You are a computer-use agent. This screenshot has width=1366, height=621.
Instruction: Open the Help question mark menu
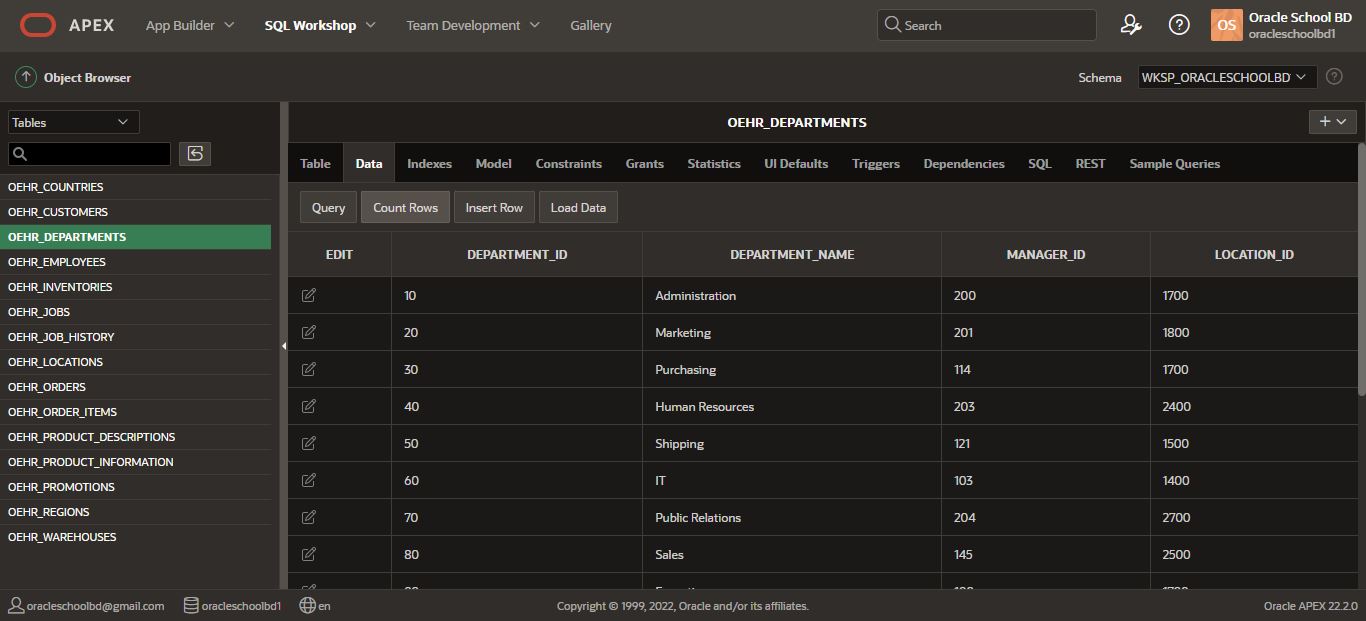pyautogui.click(x=1179, y=25)
